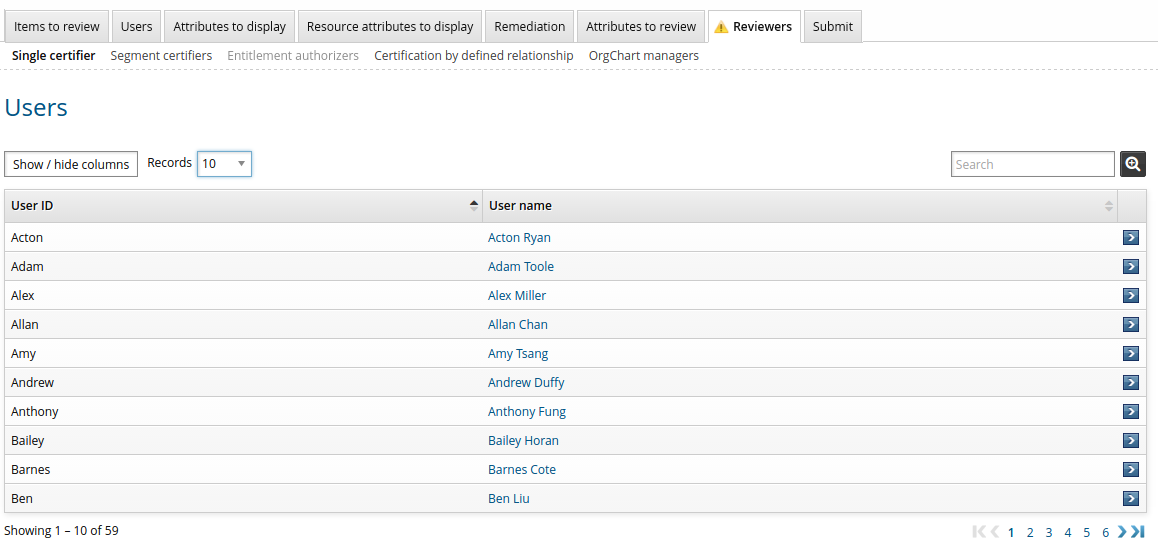Select Segment certifiers sub-tab
The width and height of the screenshot is (1158, 560).
[x=161, y=56]
